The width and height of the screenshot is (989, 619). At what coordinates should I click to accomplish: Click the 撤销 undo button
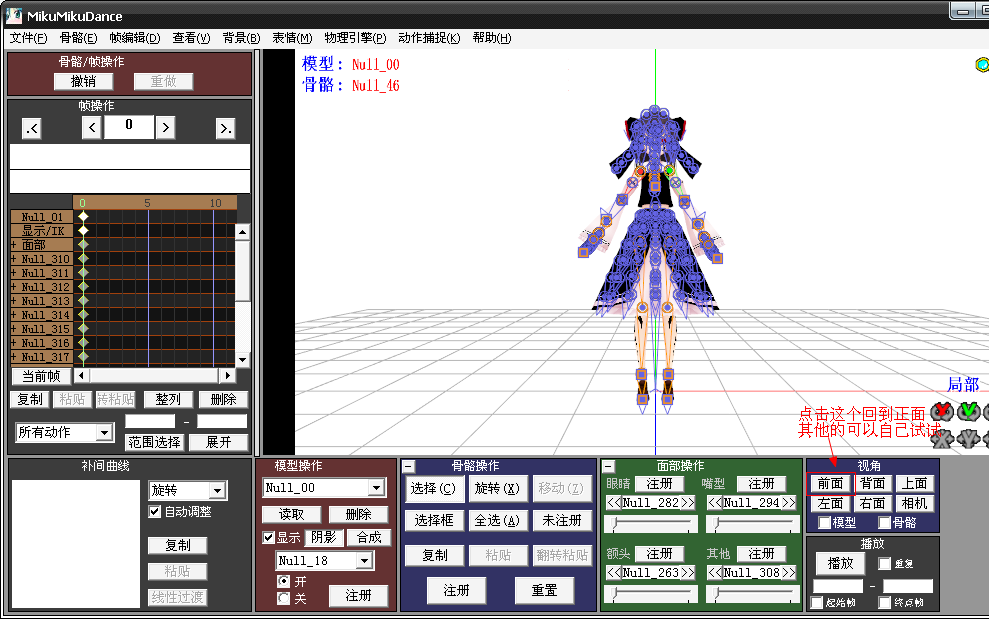pos(83,81)
